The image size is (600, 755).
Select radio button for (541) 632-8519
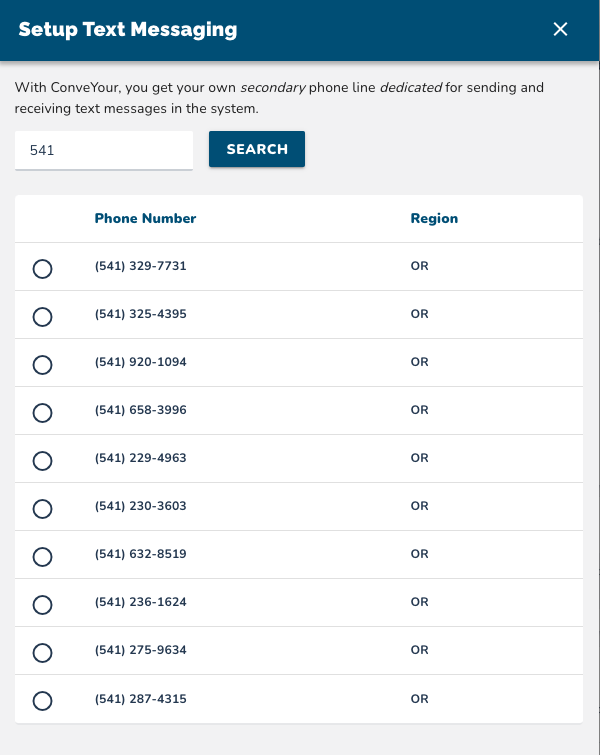[x=43, y=557]
